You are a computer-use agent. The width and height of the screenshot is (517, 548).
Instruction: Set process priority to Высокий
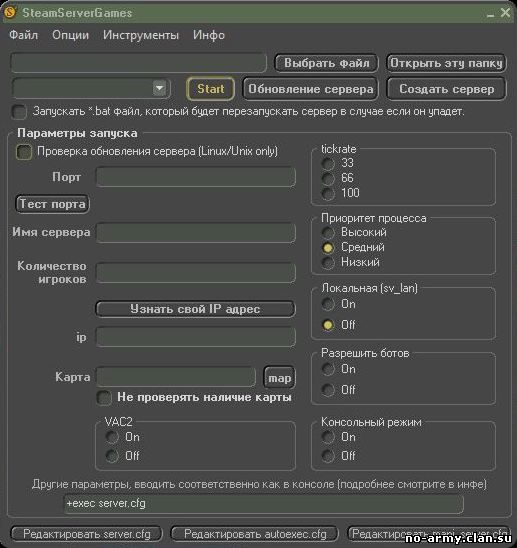point(328,232)
